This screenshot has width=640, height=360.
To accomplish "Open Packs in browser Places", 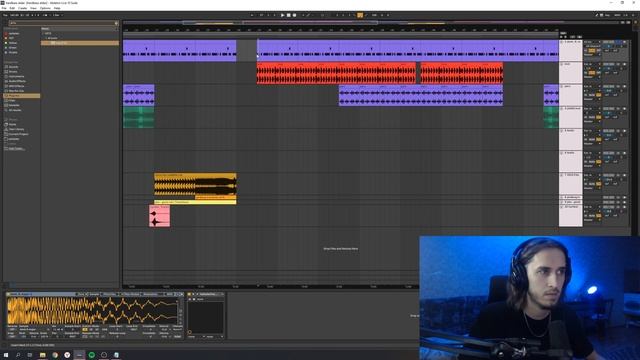I will point(13,124).
